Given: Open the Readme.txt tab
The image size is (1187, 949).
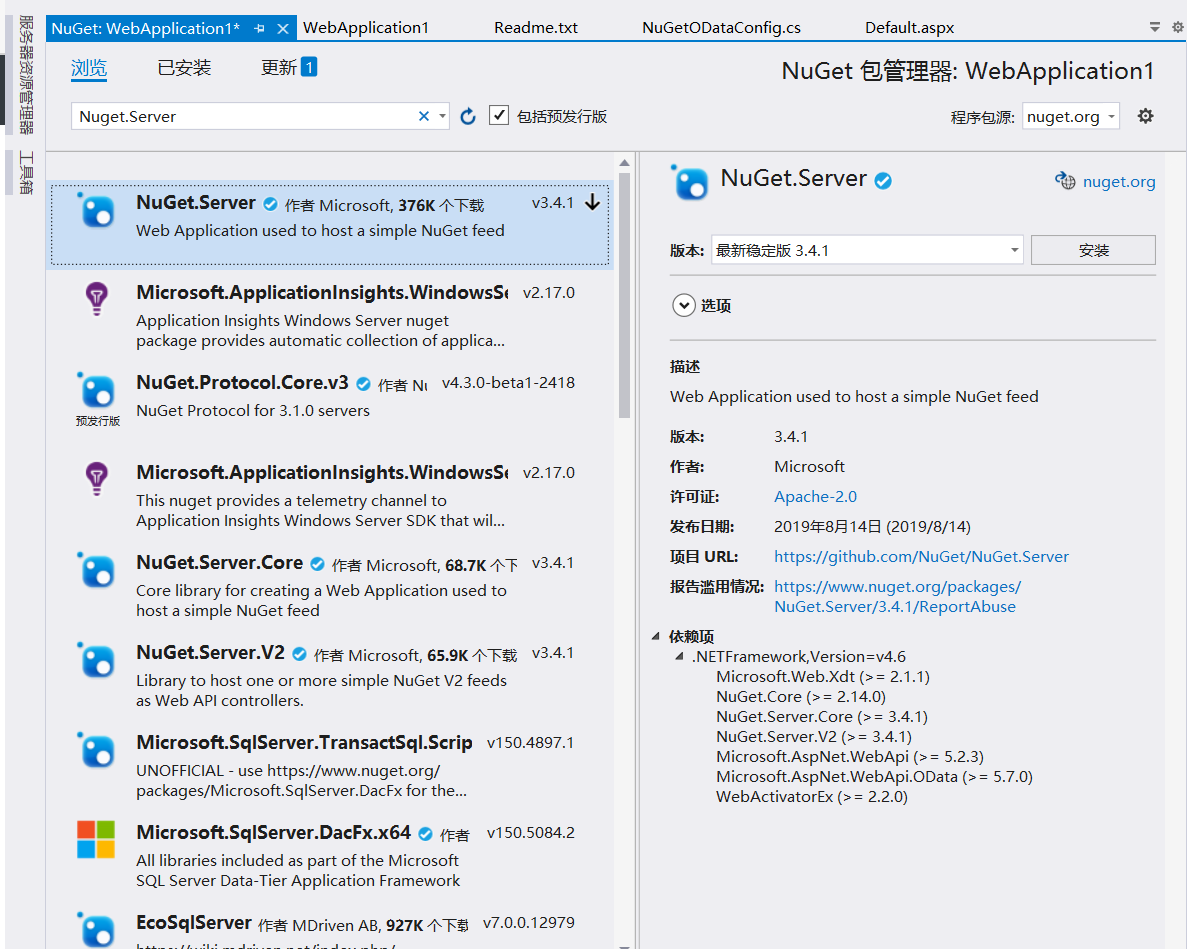Looking at the screenshot, I should click(x=536, y=28).
